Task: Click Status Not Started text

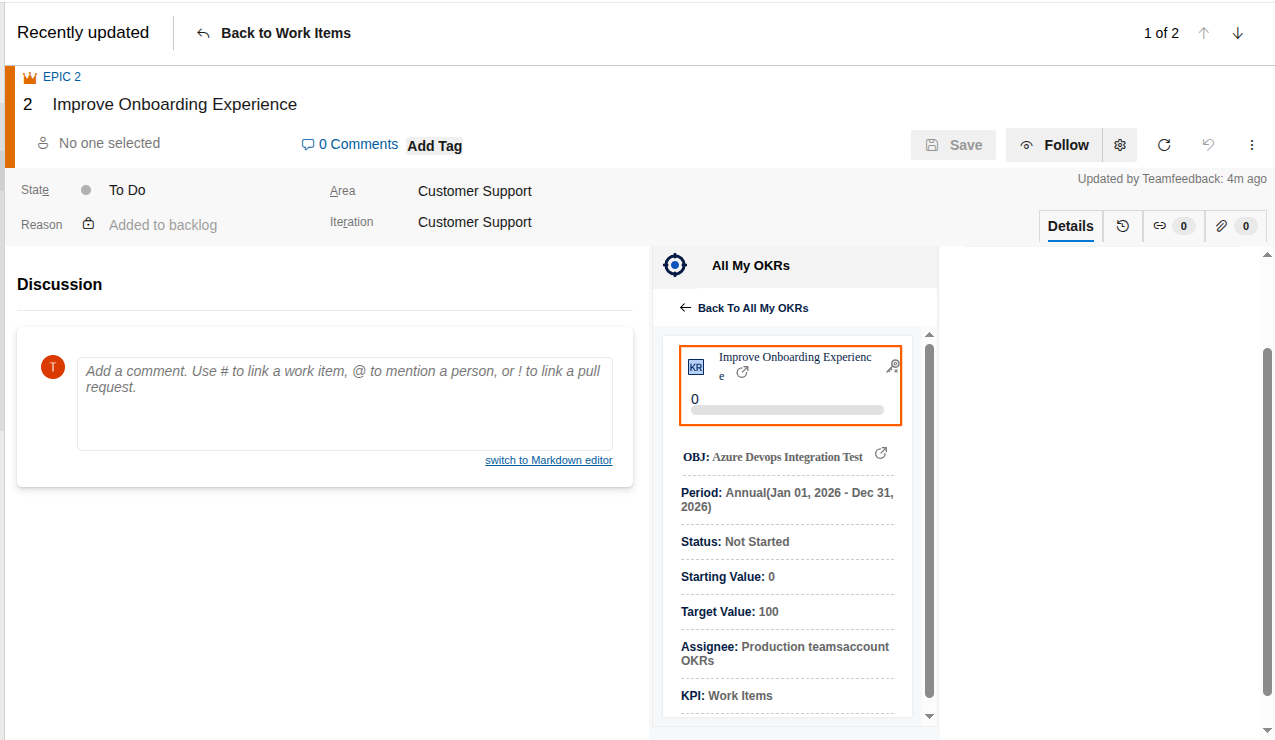Action: pos(735,542)
